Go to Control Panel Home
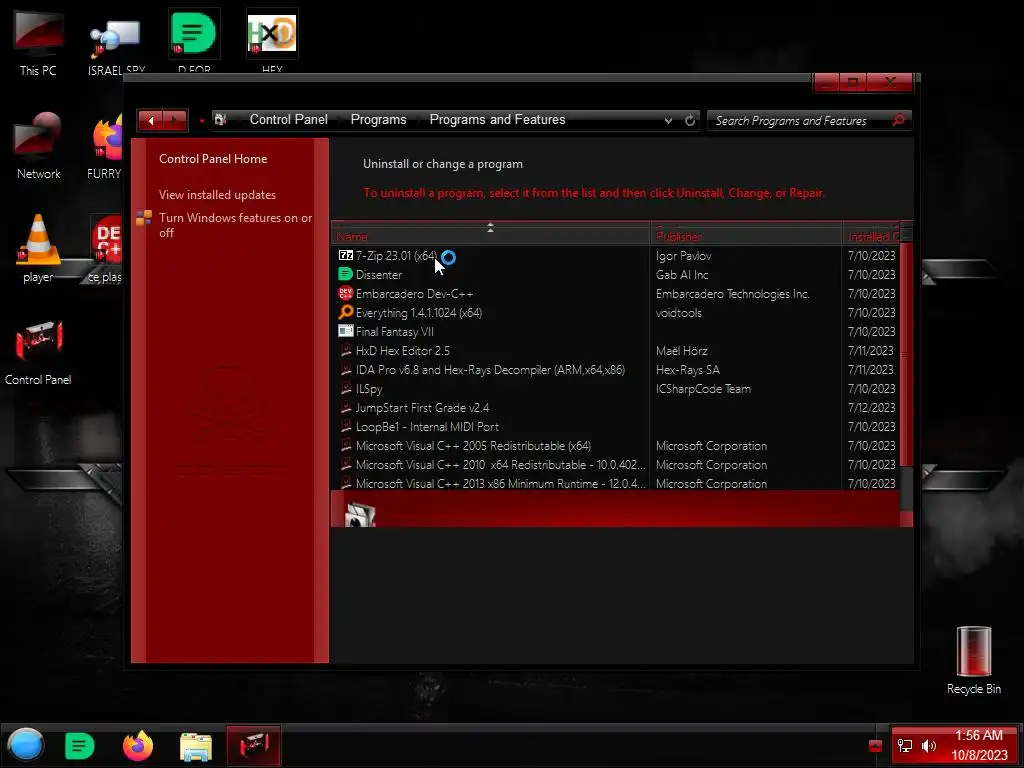The width and height of the screenshot is (1024, 768). [213, 159]
